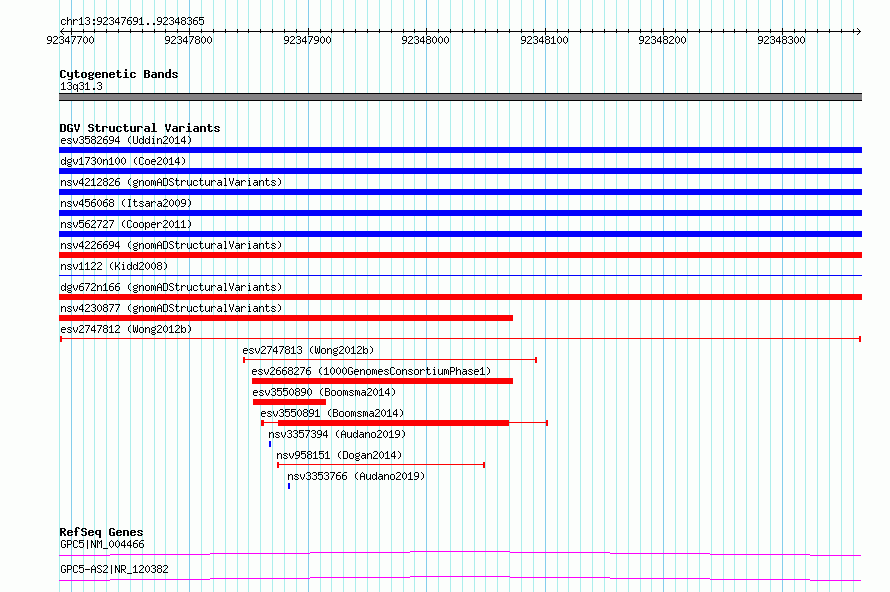The height and width of the screenshot is (592, 890).
Task: Click nsv958151 (Dogan2014) label
Action: point(339,455)
